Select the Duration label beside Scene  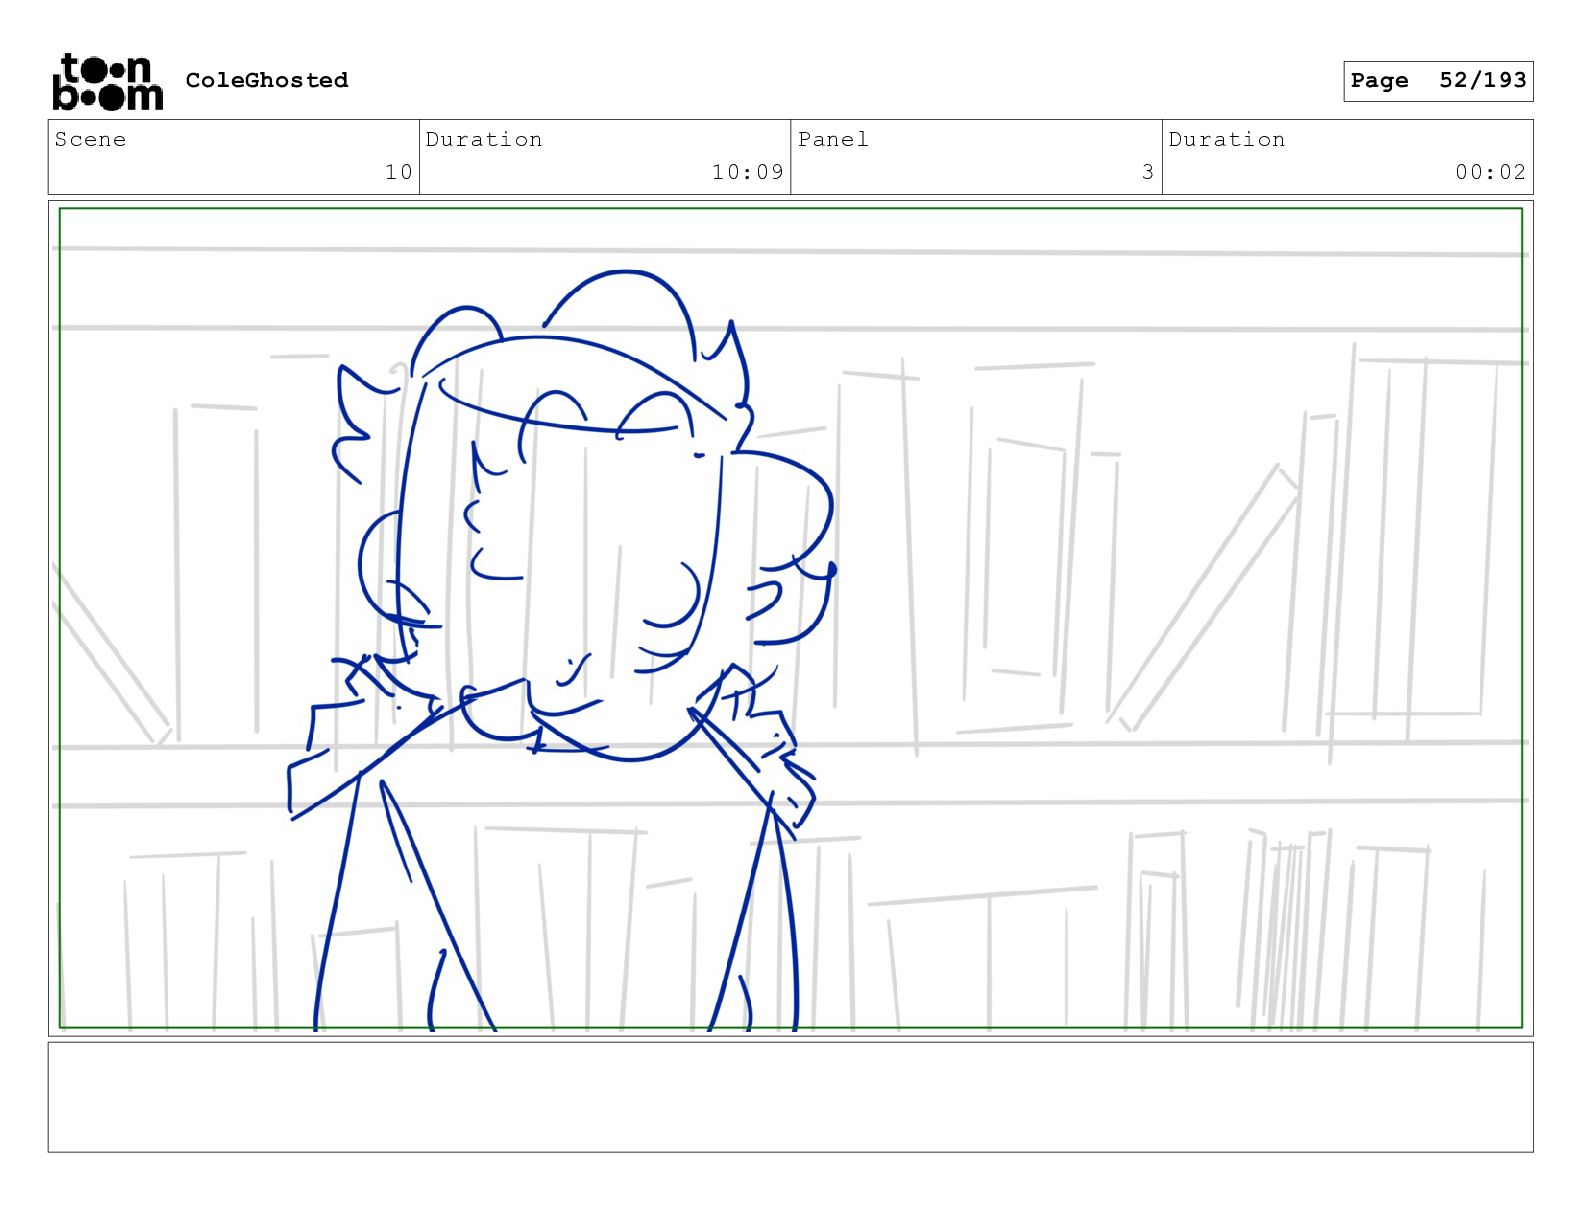484,139
